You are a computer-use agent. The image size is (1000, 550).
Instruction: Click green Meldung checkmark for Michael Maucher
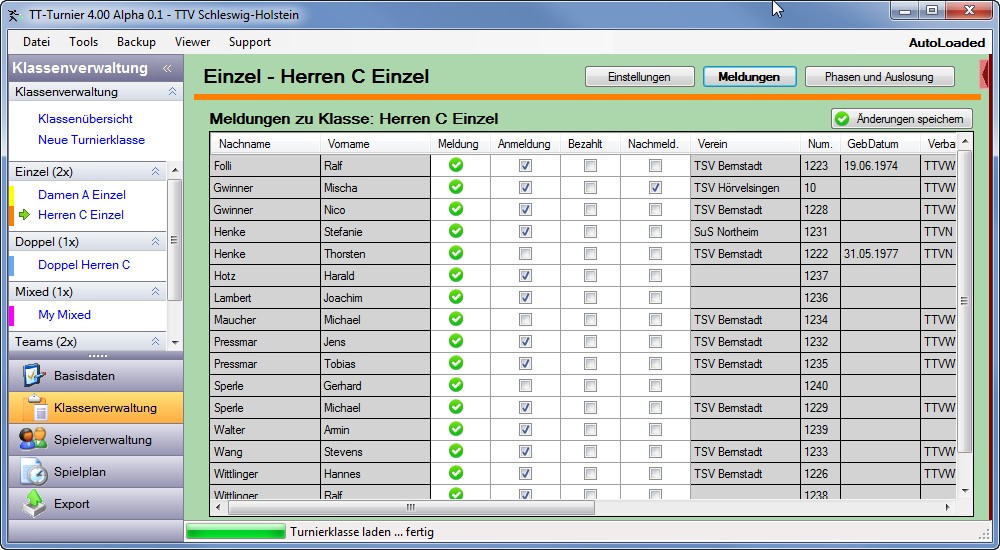pos(456,319)
